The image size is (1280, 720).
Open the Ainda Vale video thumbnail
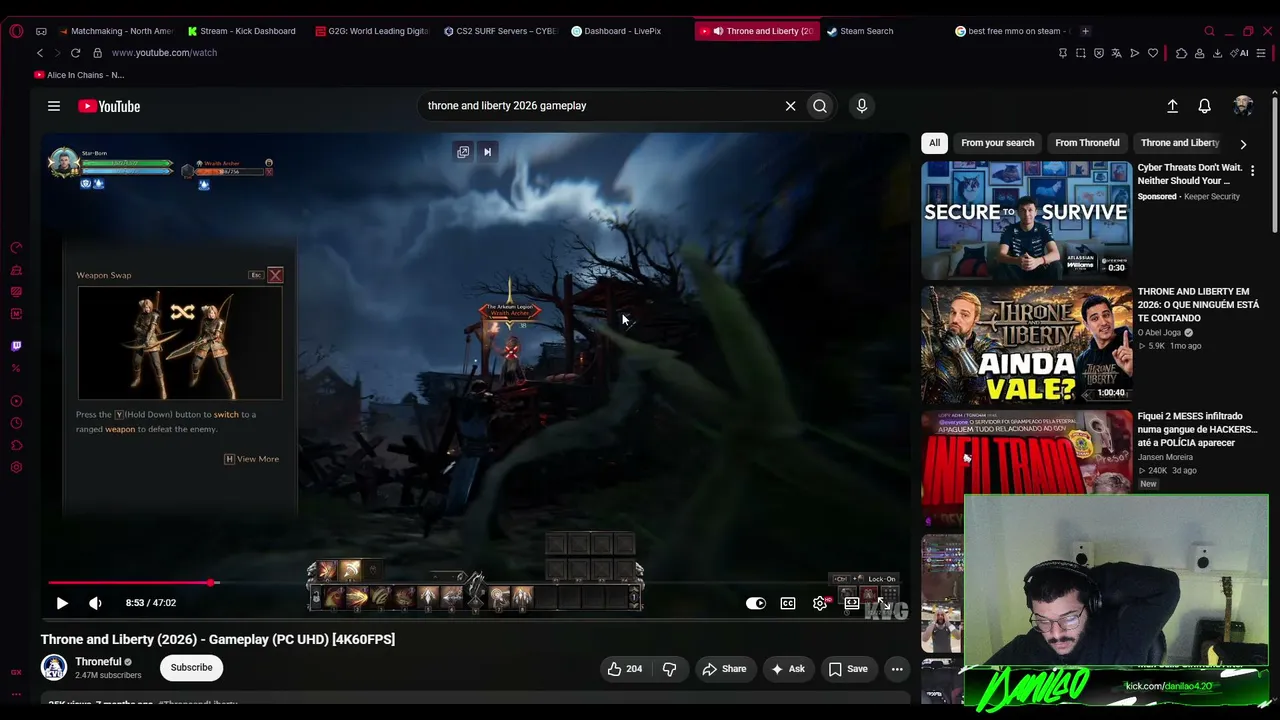pyautogui.click(x=1027, y=345)
